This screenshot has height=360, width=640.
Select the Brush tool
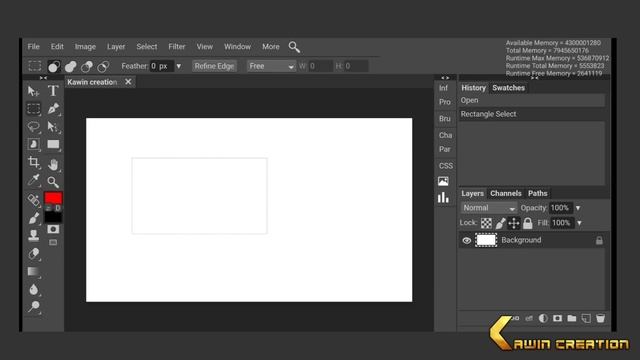(x=33, y=218)
